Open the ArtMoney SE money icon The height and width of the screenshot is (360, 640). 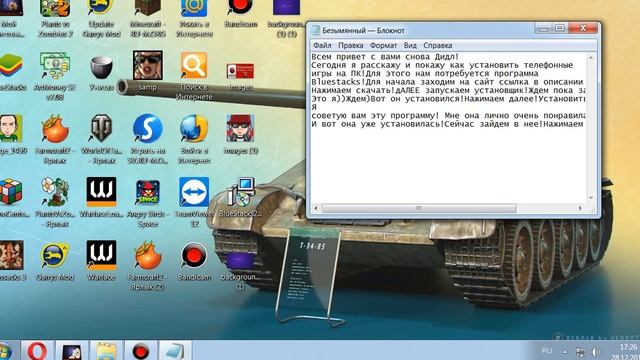pos(55,65)
